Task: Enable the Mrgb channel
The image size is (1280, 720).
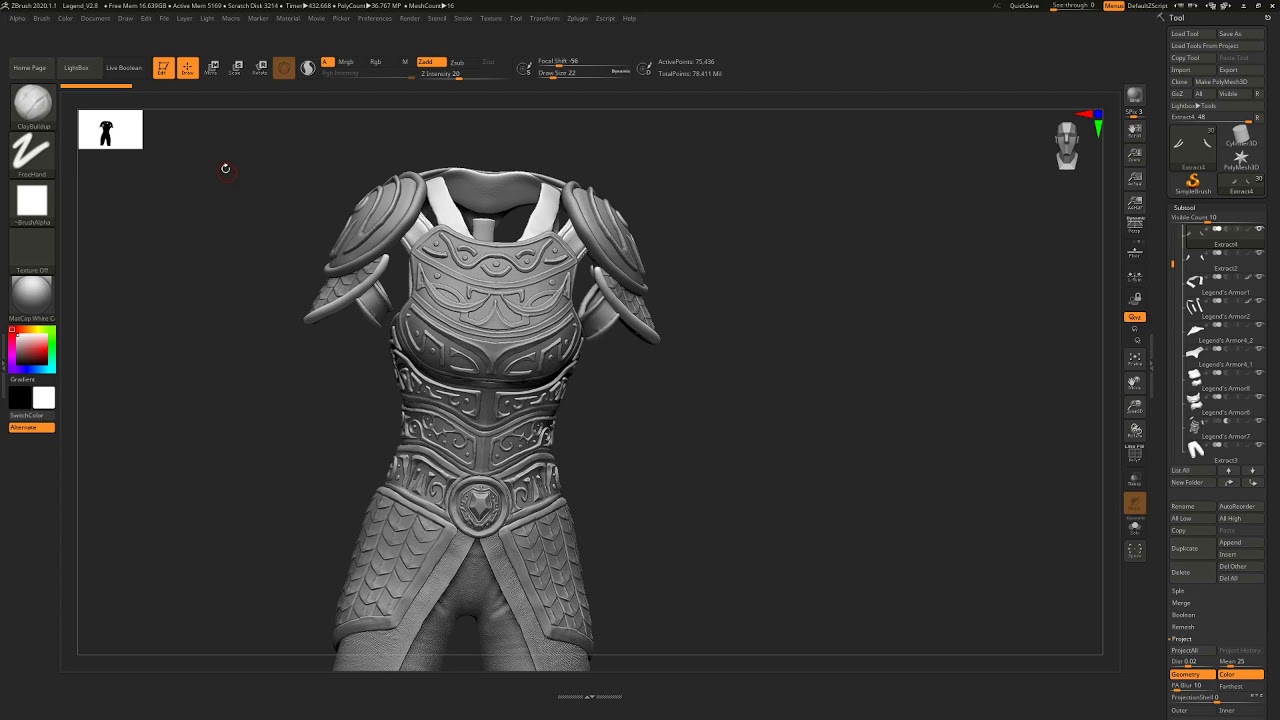Action: (346, 62)
